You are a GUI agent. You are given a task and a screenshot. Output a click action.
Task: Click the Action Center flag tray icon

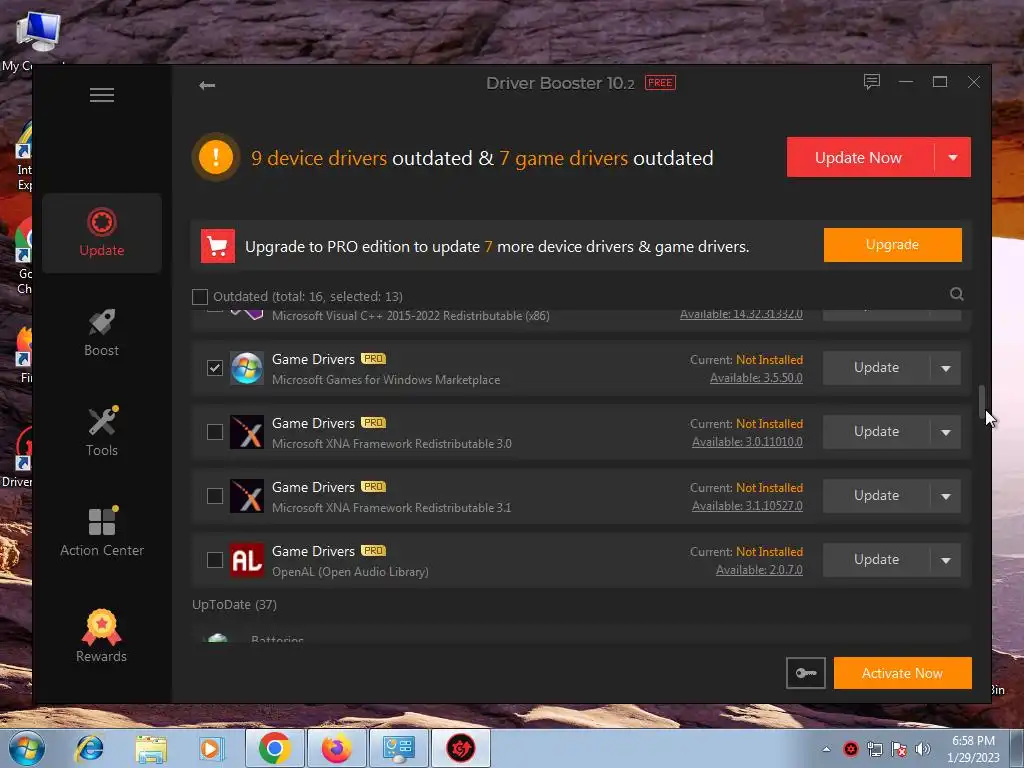pos(899,749)
